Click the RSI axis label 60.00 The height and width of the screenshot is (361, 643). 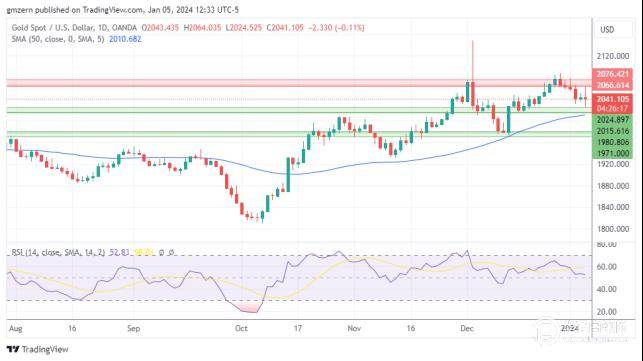click(x=607, y=267)
